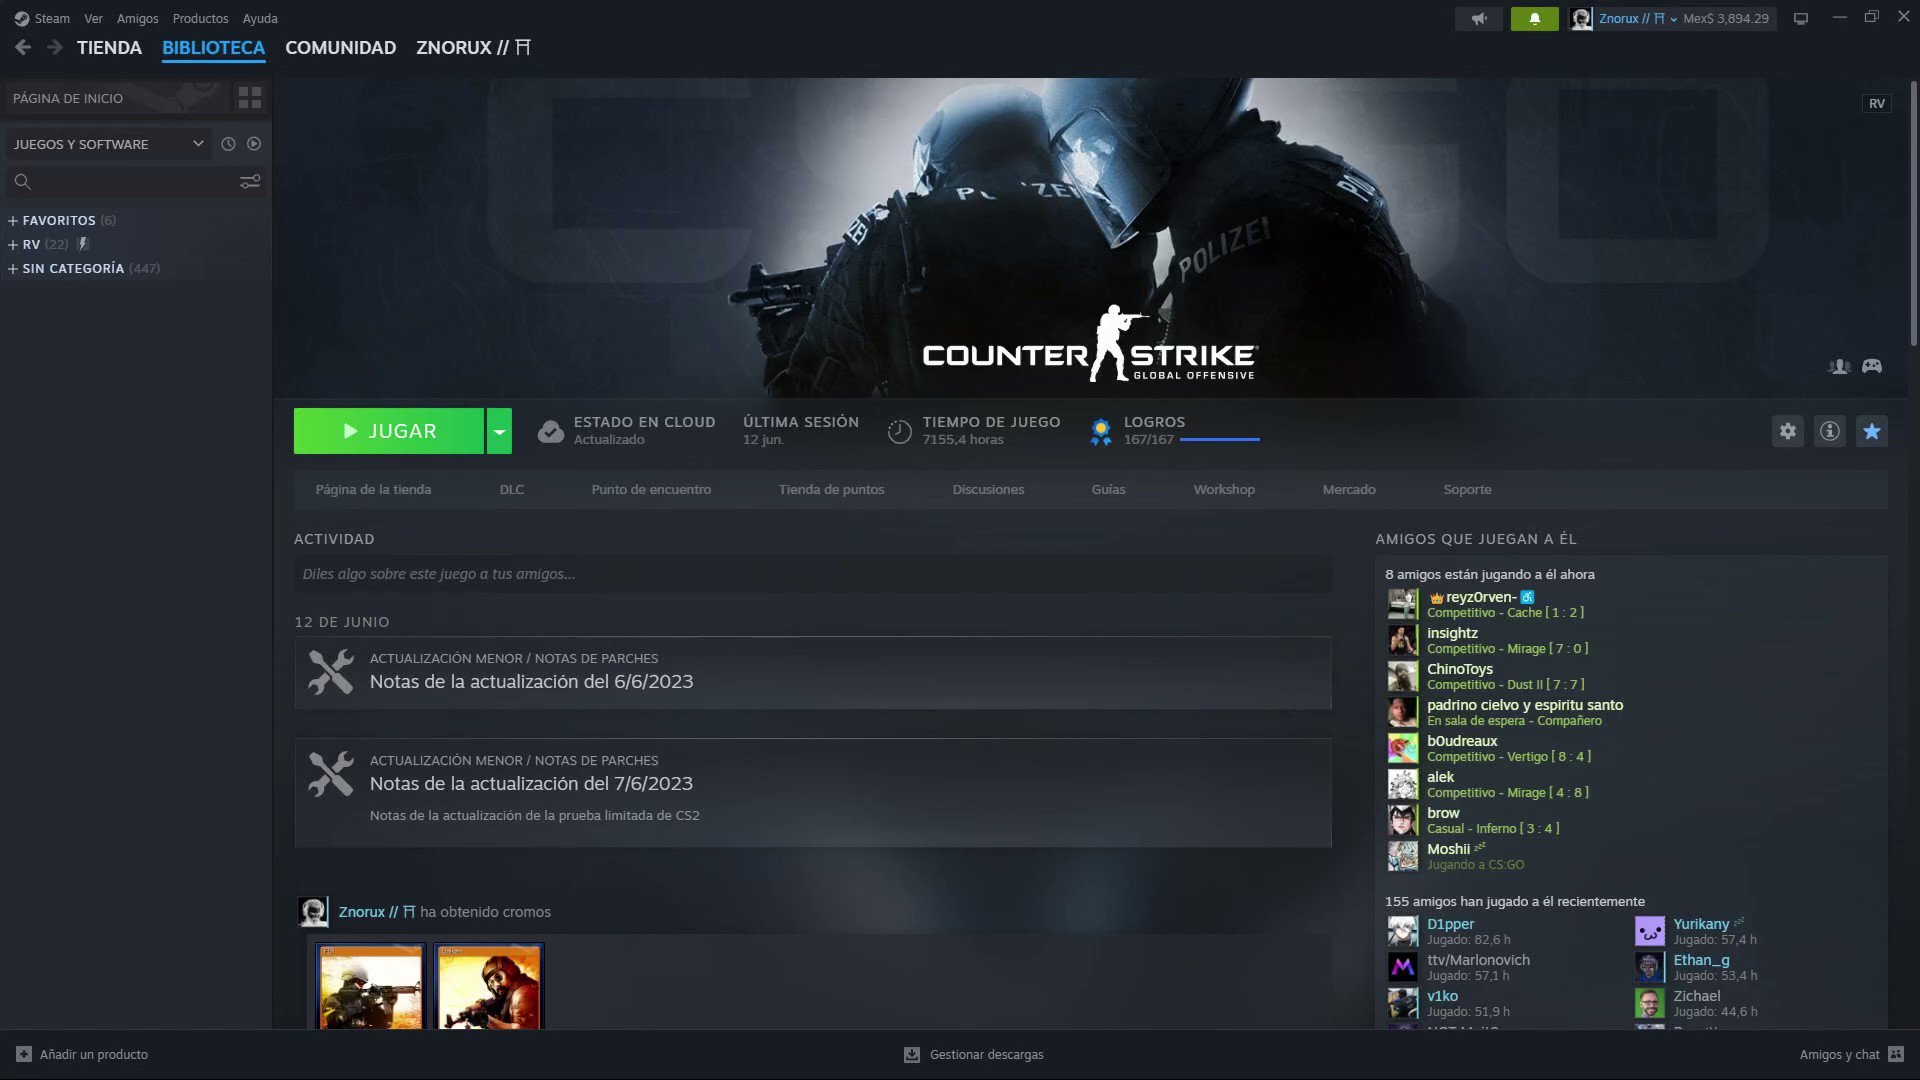Click the Steam logo menu
Screen dimensions: 1920x1080
pyautogui.click(x=42, y=18)
